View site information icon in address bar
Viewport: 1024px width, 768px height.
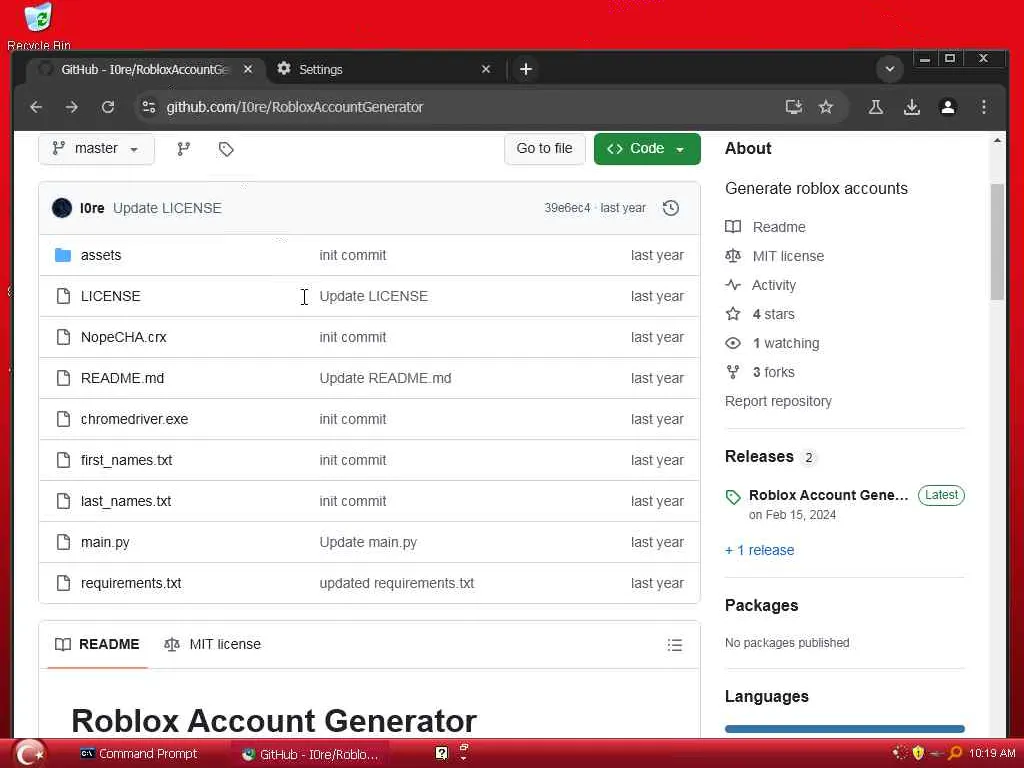(149, 107)
